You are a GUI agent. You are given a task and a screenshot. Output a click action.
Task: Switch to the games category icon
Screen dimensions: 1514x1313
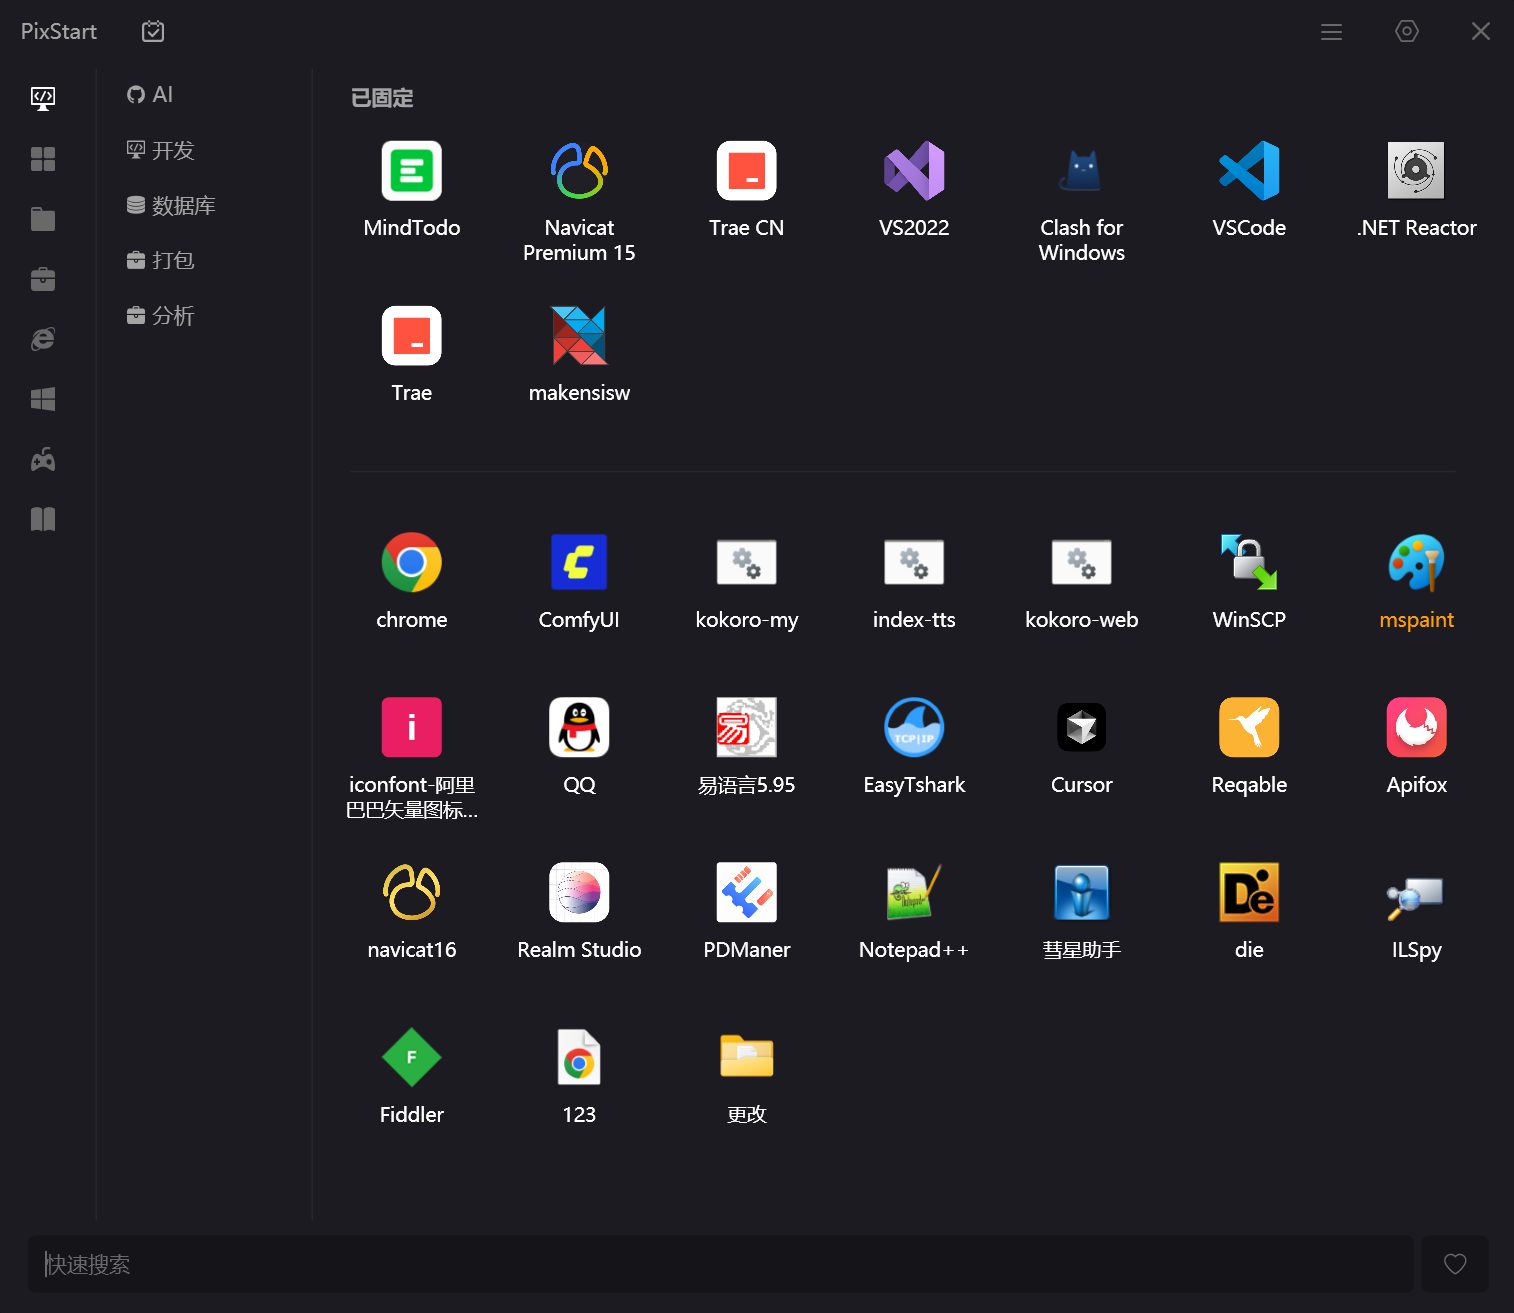tap(43, 458)
